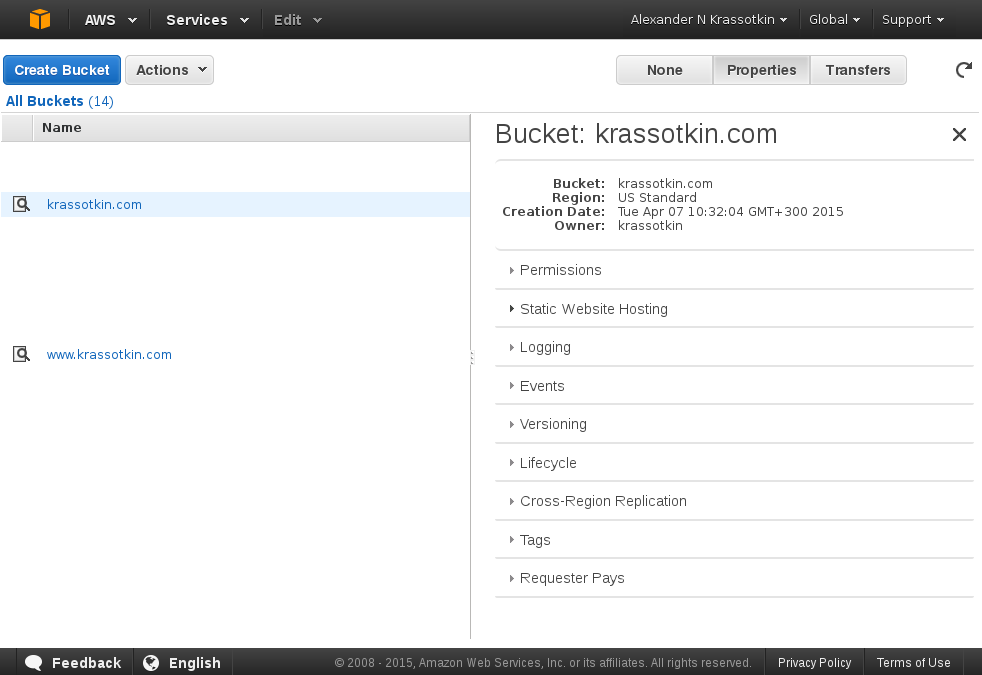Open the Global region dropdown
982x675 pixels.
(x=834, y=19)
